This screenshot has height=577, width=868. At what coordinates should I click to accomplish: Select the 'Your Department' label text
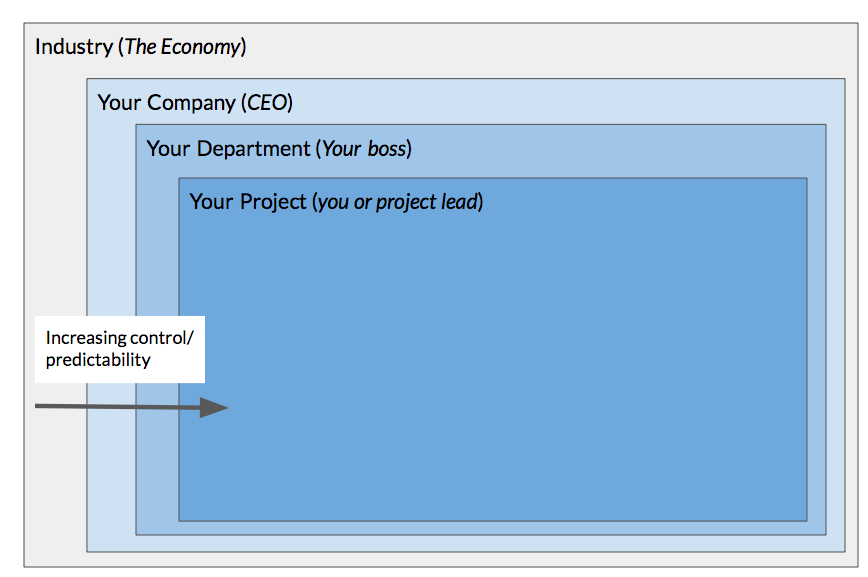[x=228, y=149]
